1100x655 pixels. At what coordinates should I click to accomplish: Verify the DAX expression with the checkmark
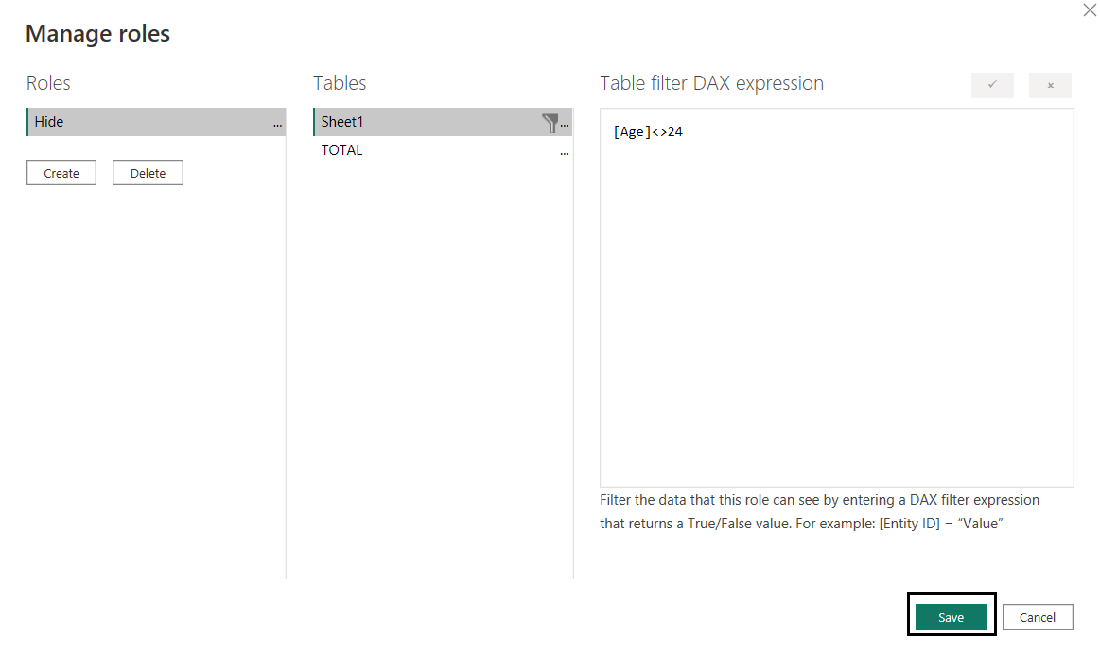click(x=992, y=85)
